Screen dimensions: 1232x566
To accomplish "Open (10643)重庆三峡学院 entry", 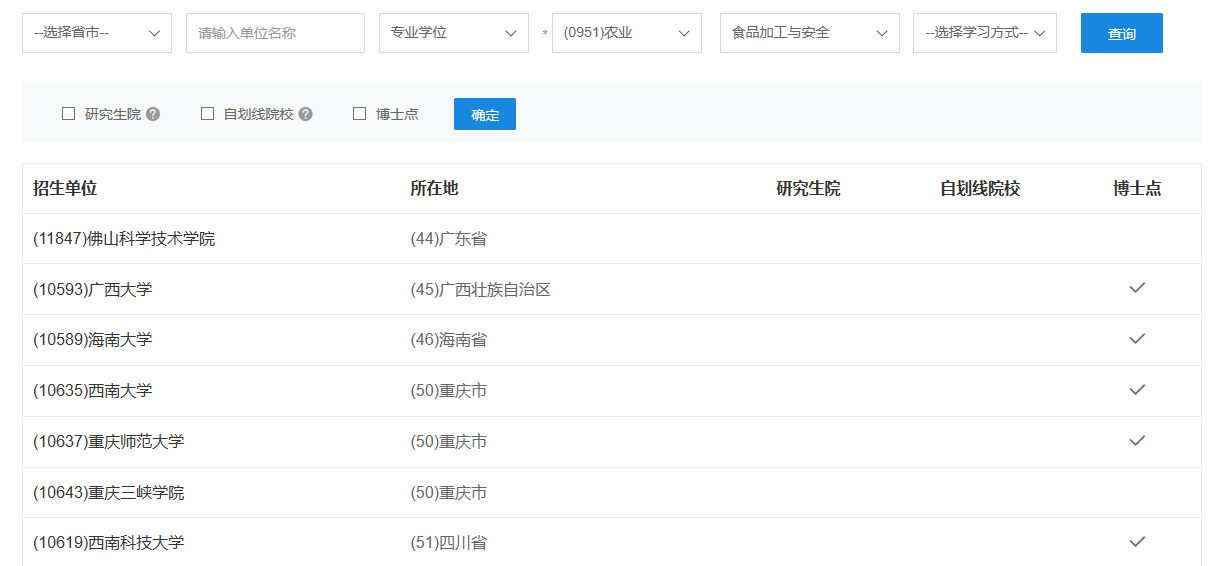I will click(109, 493).
